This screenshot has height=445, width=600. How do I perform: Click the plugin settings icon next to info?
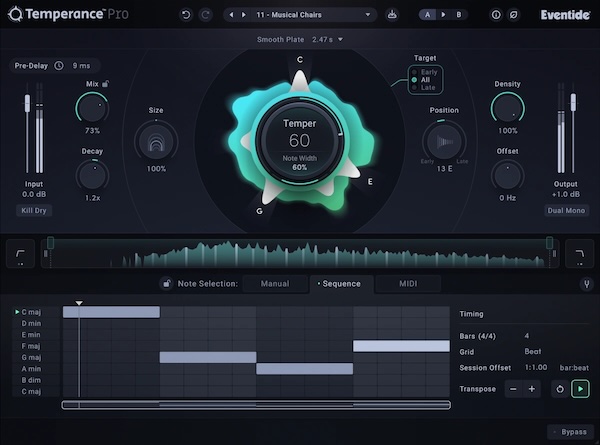click(513, 15)
